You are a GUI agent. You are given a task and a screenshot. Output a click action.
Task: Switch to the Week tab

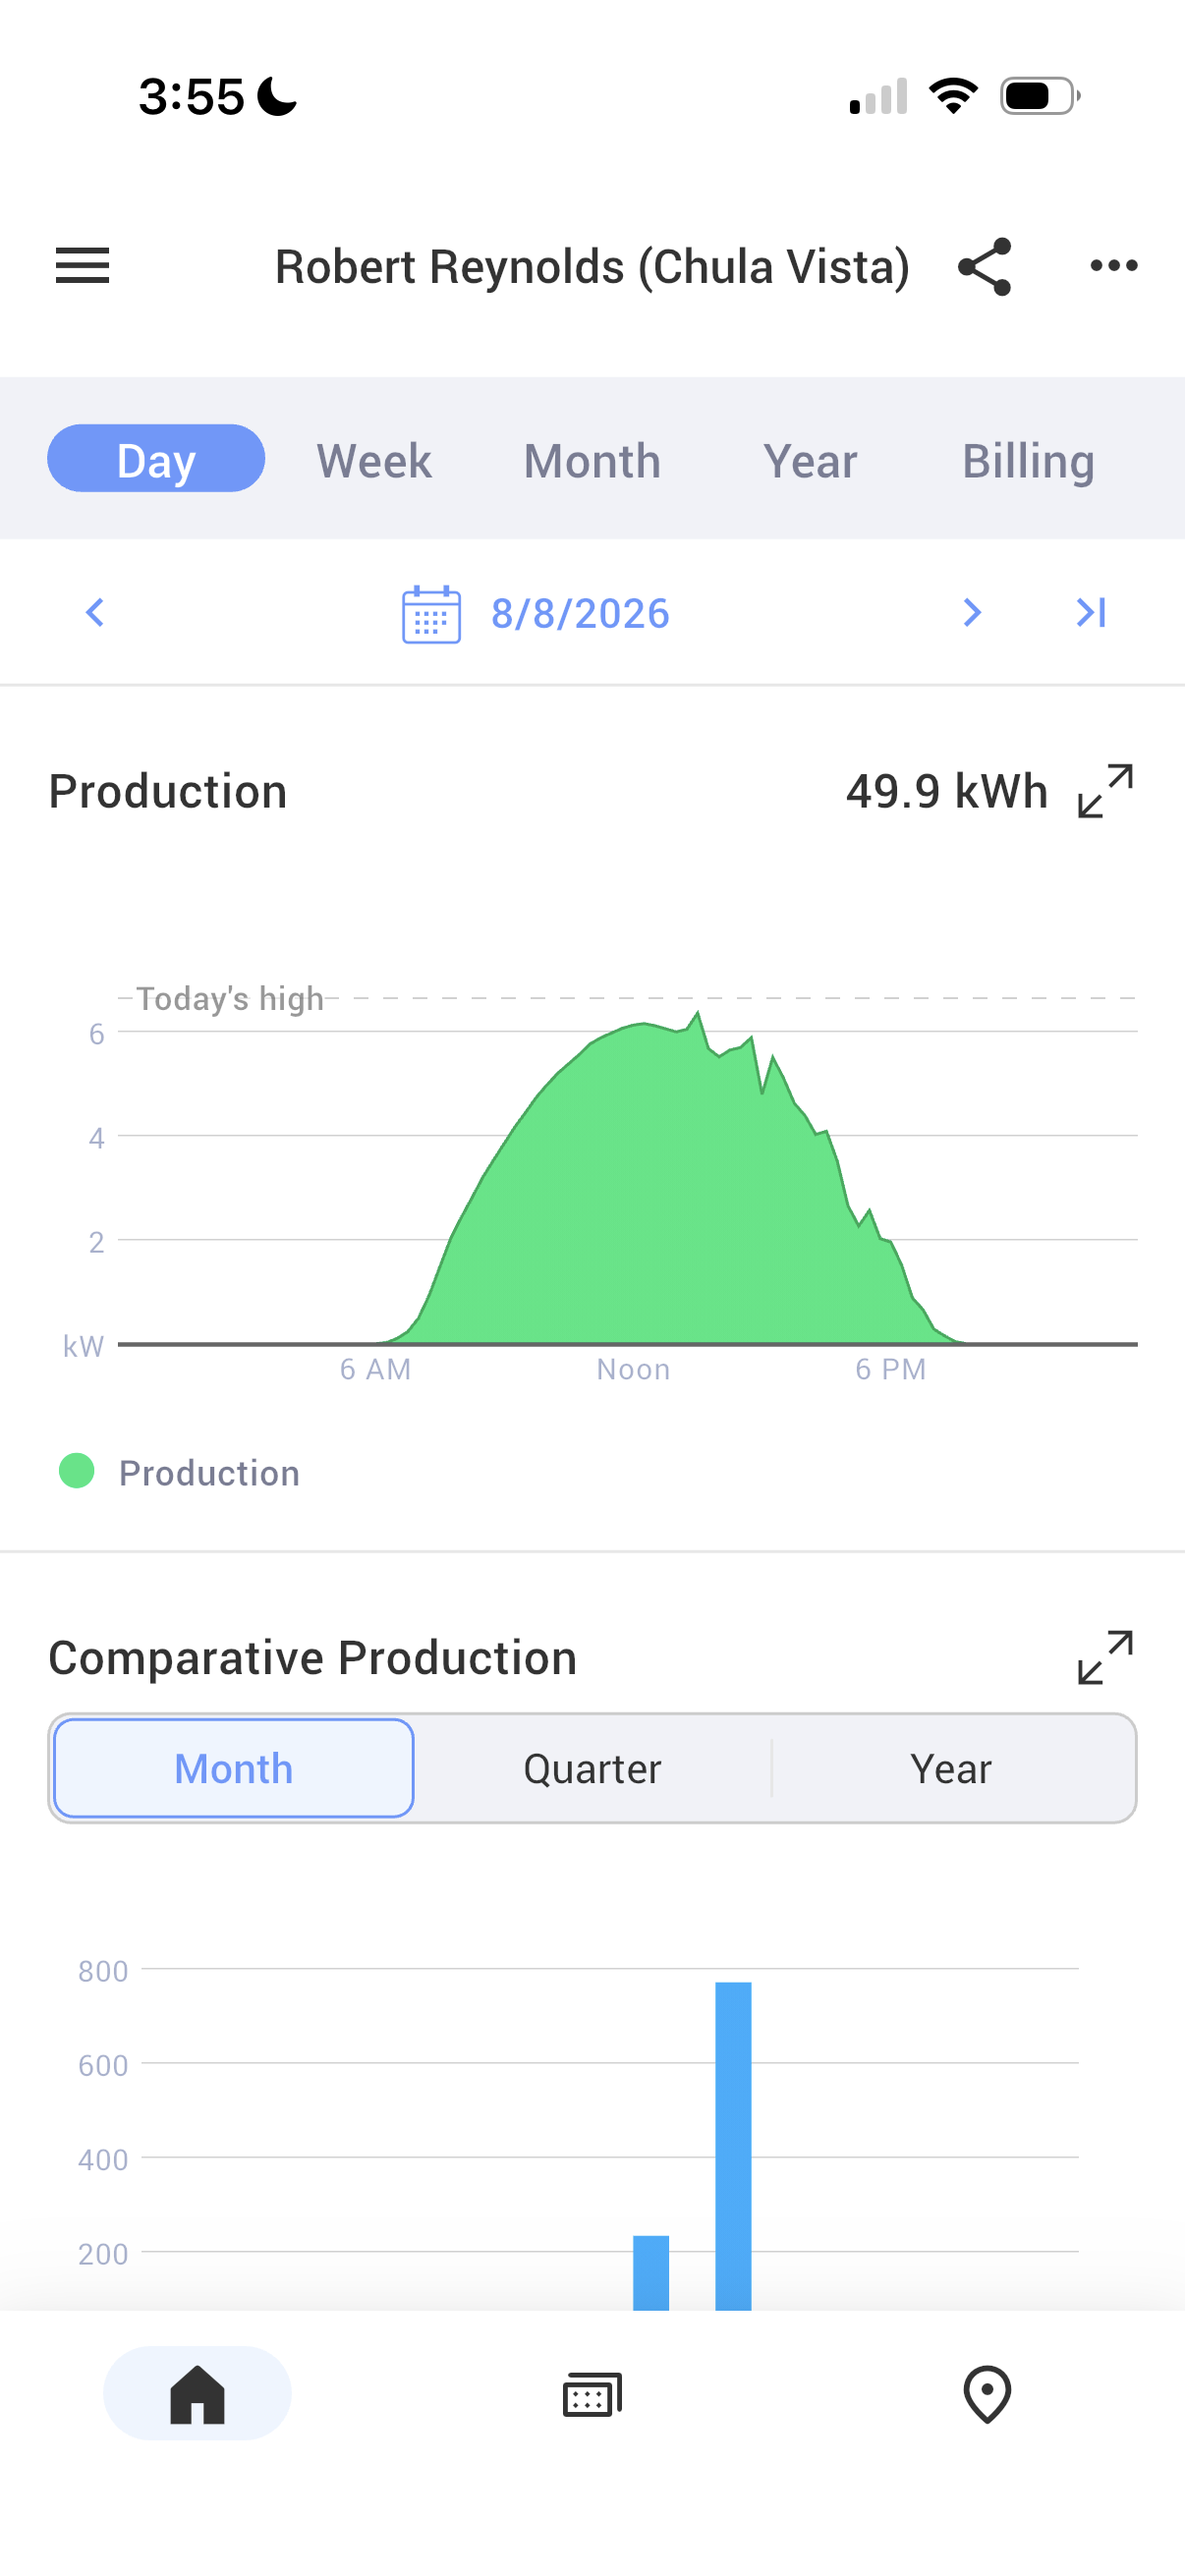coord(374,461)
